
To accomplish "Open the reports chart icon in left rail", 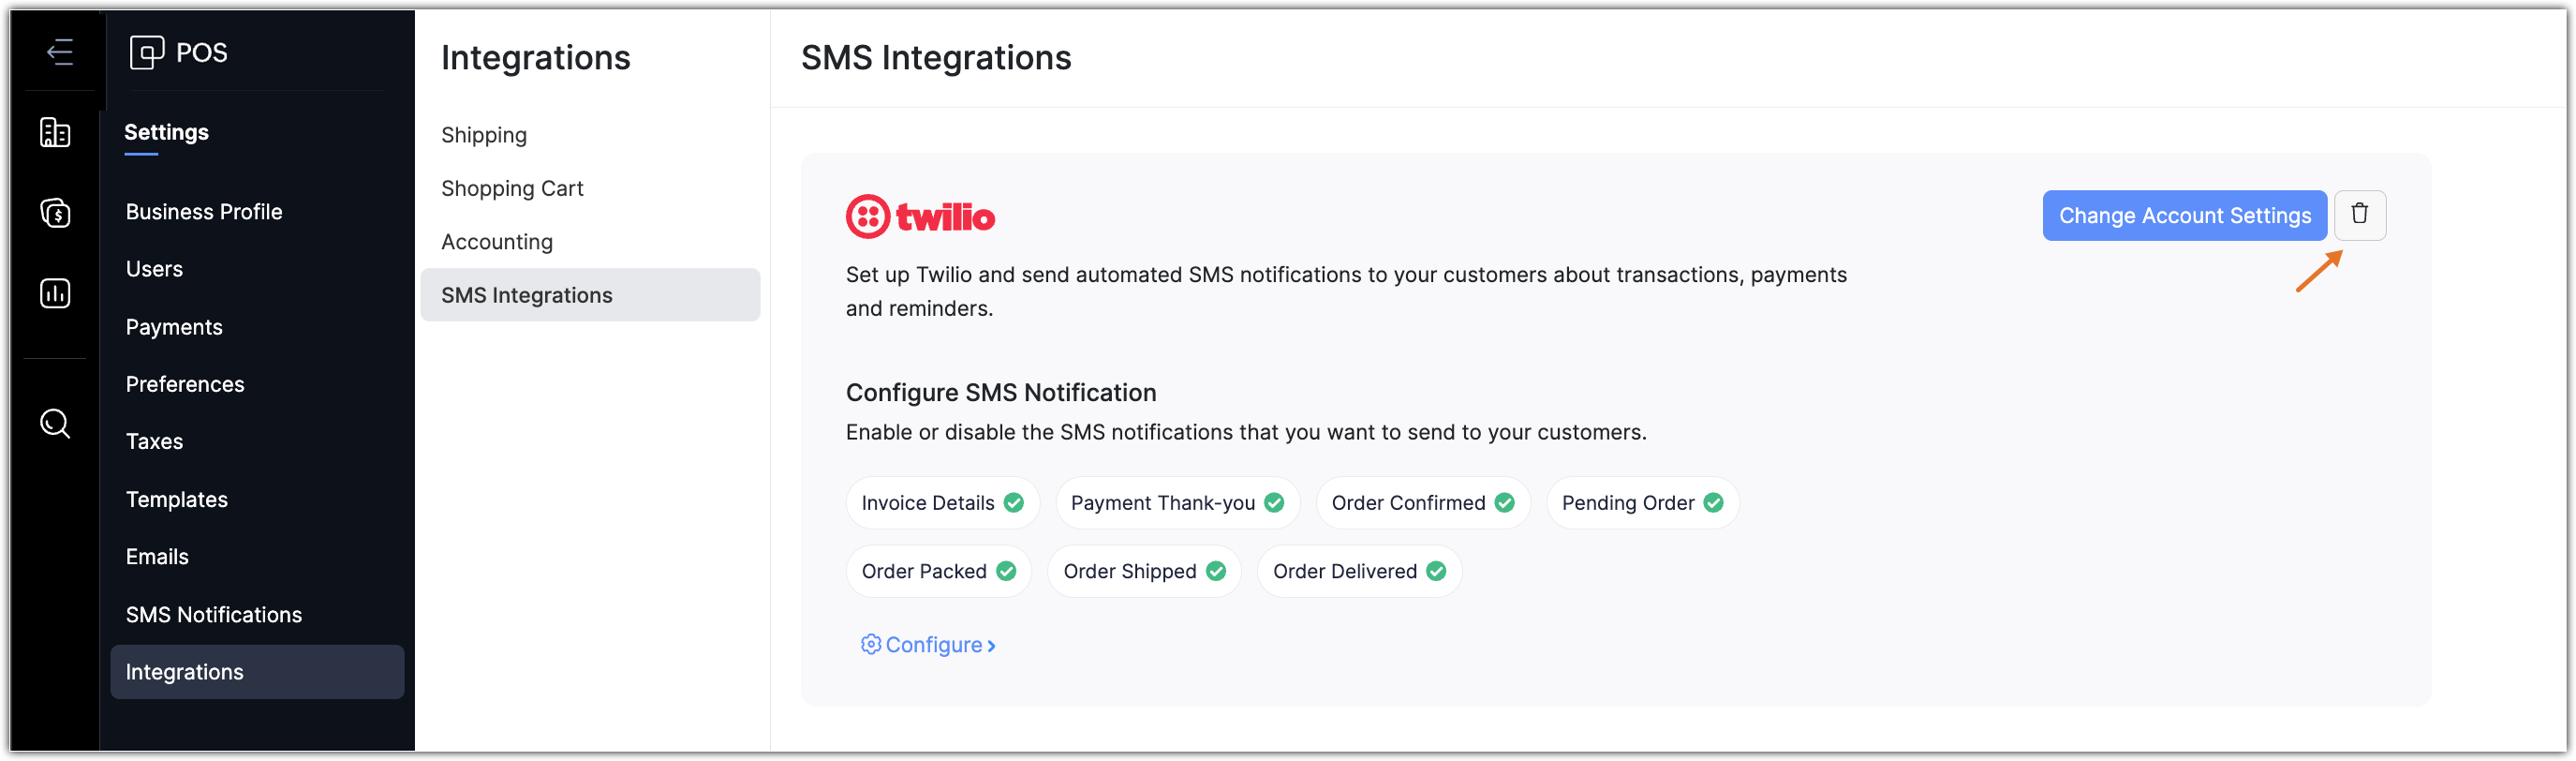I will coord(55,293).
